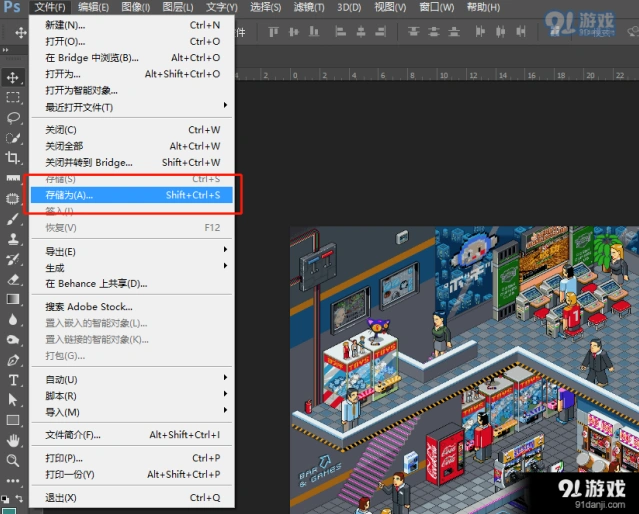Reset default foreground and background colors
The image size is (639, 514).
(5, 498)
